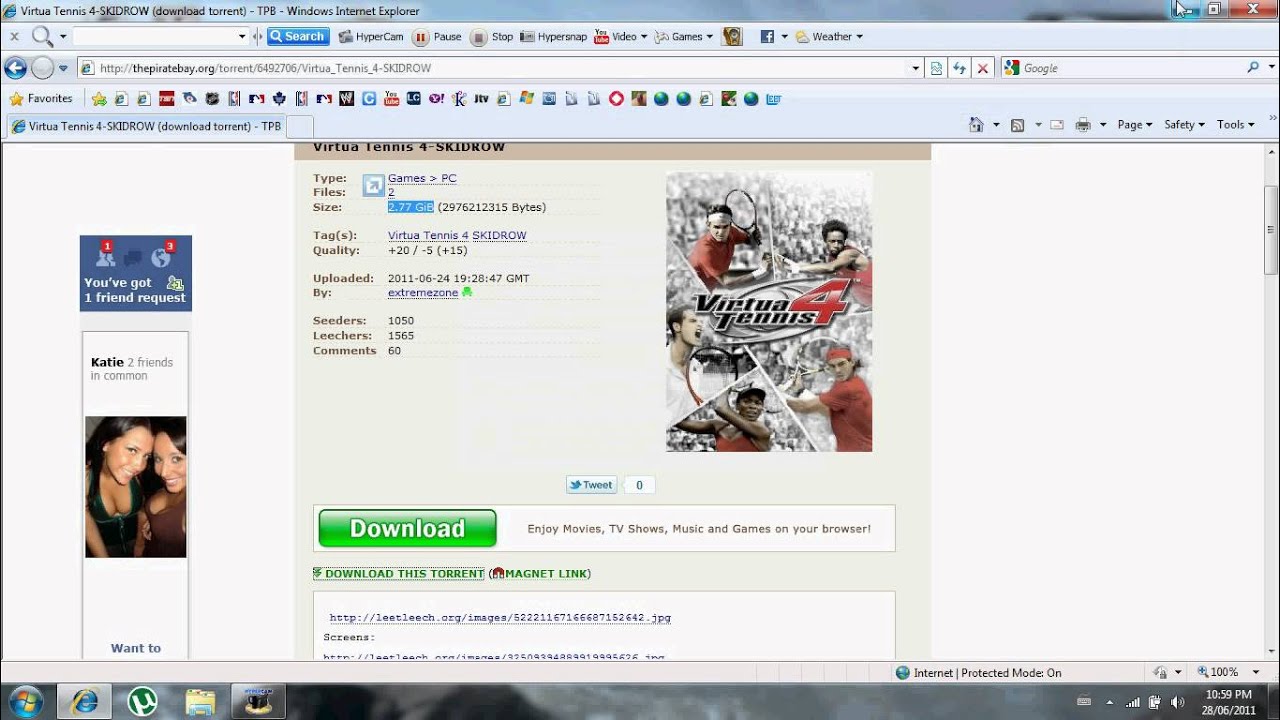Click the Print icon in command bar
The height and width of the screenshot is (720, 1280).
point(1083,125)
